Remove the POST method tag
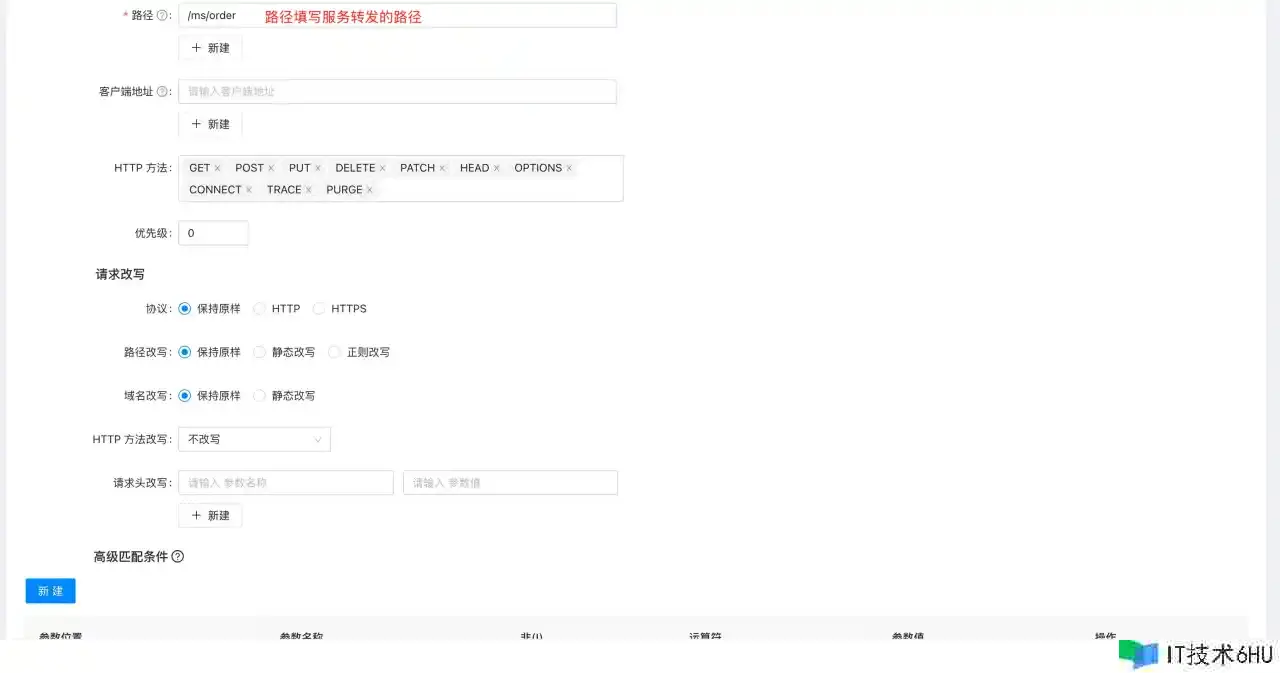Viewport: 1280px width, 673px height. (271, 169)
